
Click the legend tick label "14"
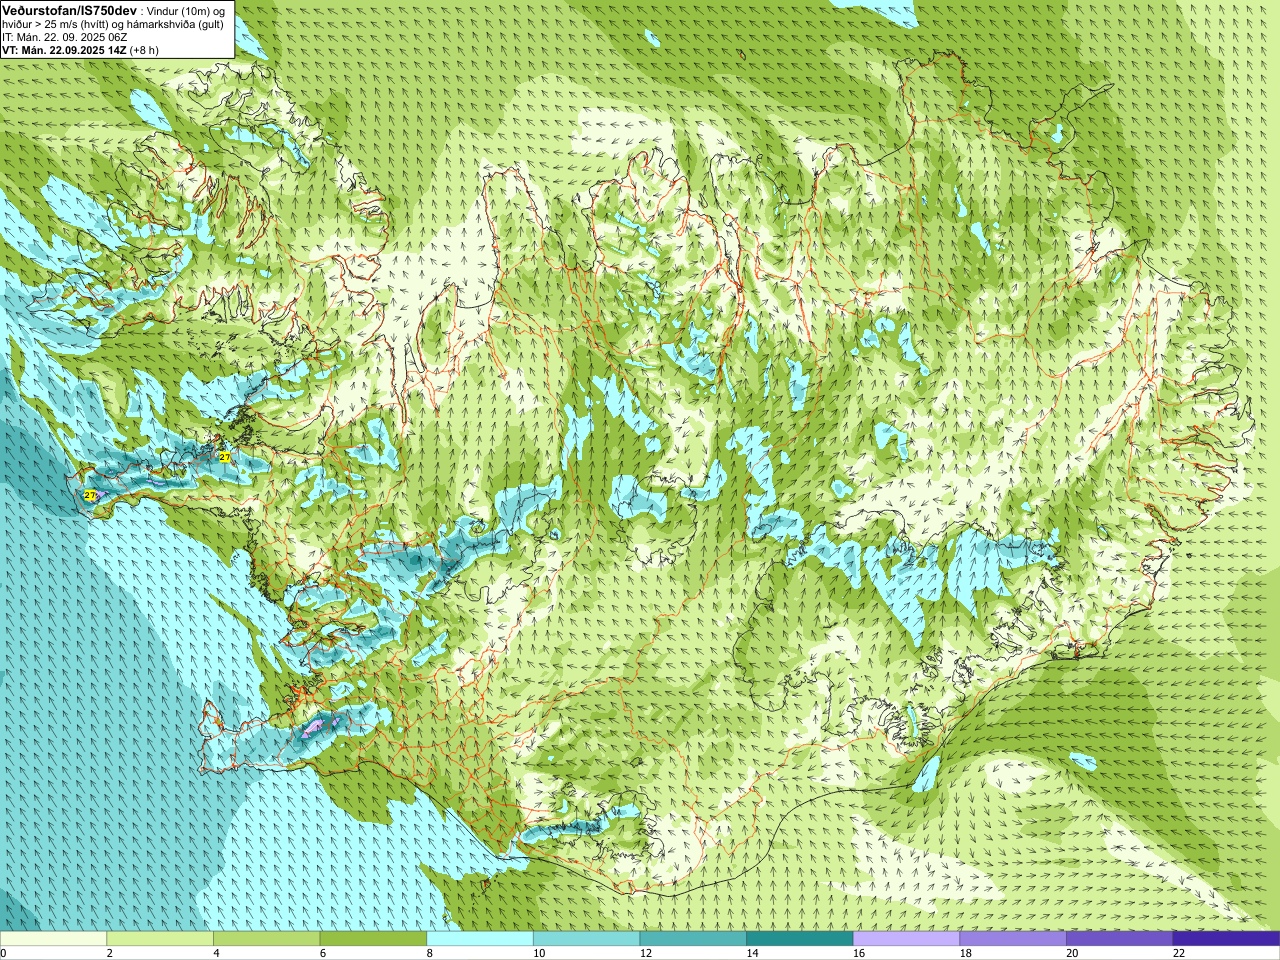click(x=752, y=953)
